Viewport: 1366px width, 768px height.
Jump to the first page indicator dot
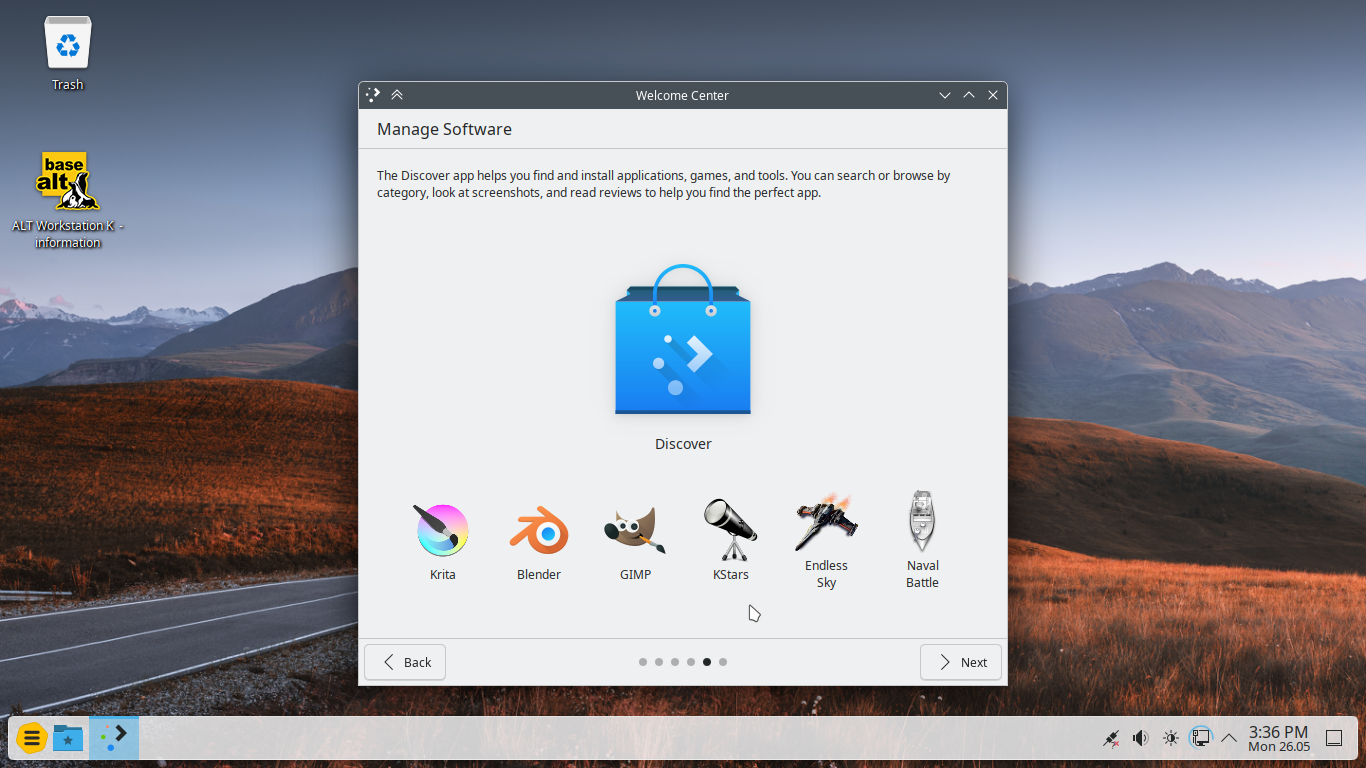click(x=643, y=662)
